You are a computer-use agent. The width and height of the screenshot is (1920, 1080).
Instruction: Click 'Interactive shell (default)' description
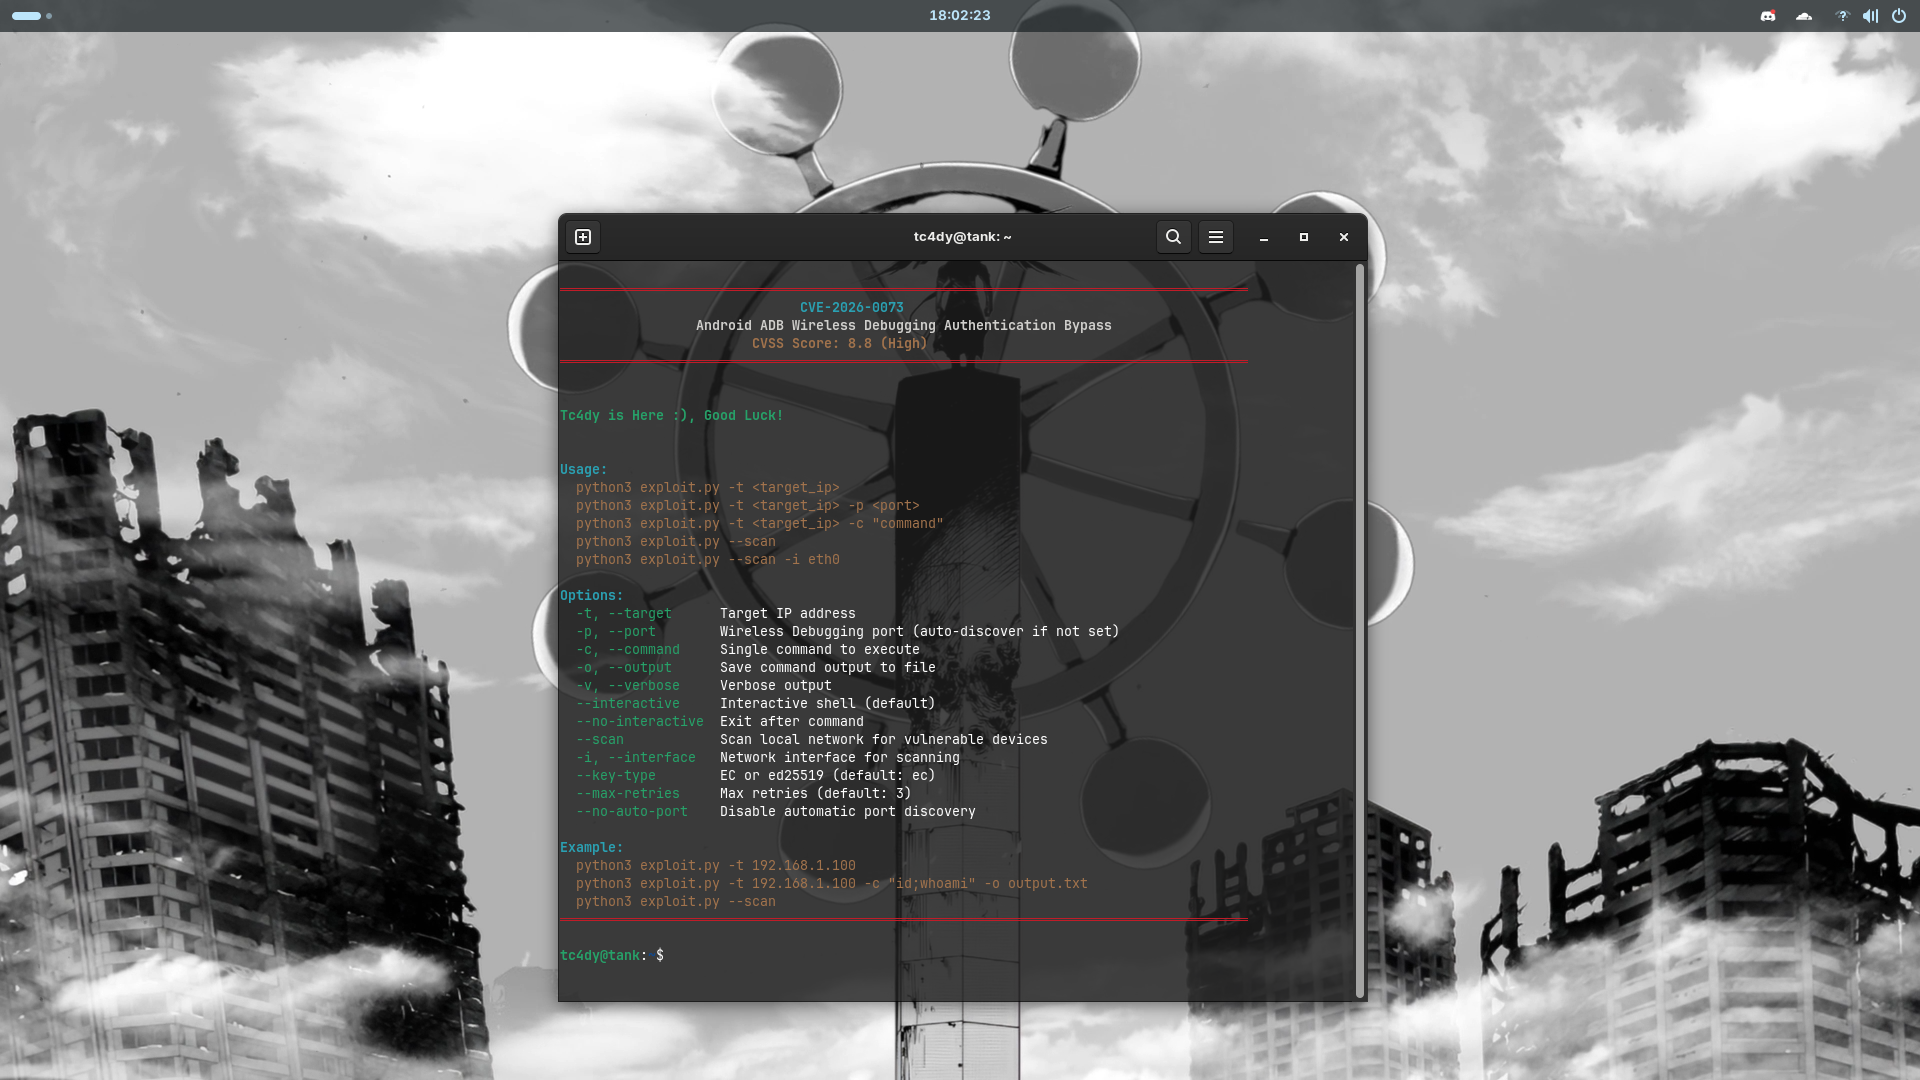pos(827,704)
